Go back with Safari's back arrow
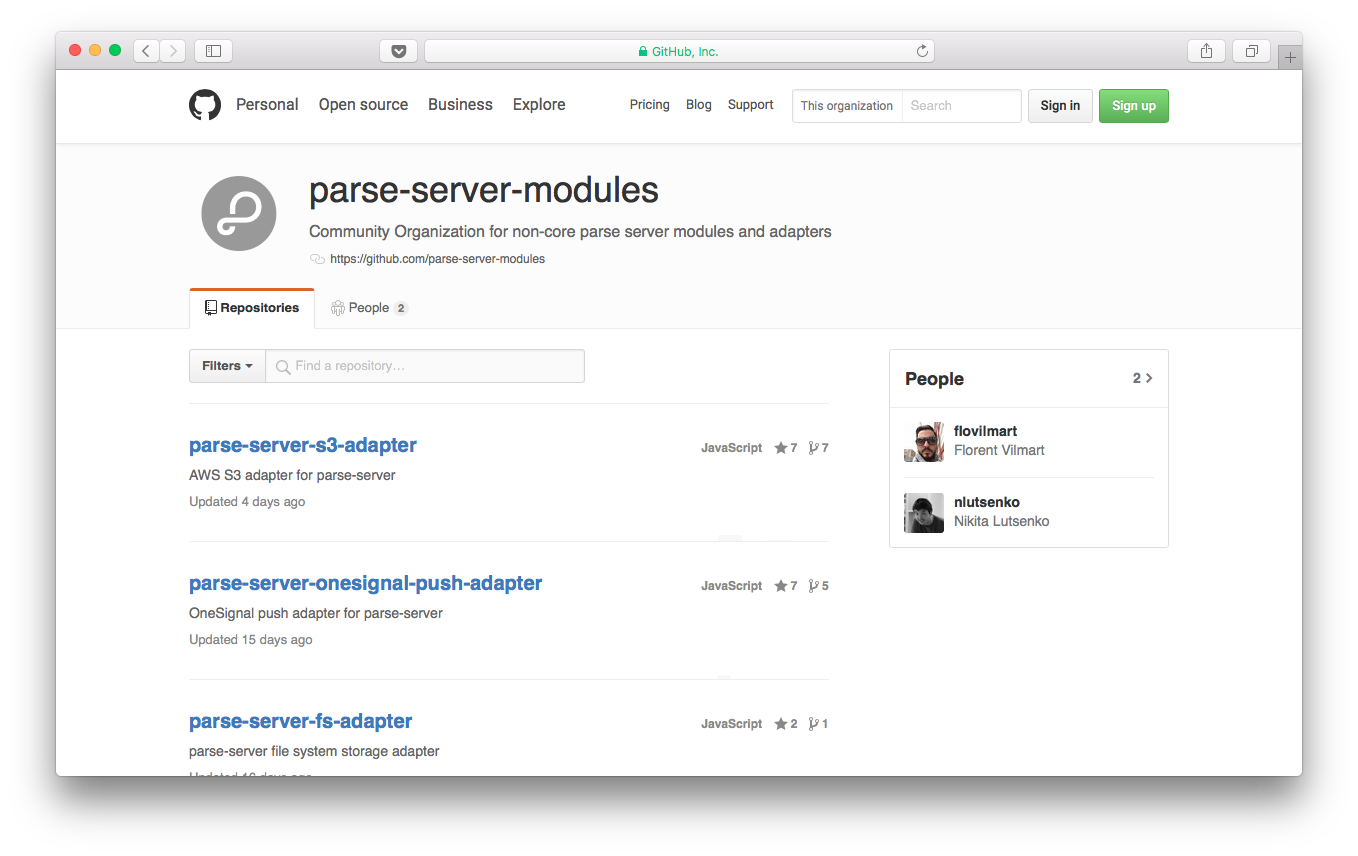 tap(146, 50)
